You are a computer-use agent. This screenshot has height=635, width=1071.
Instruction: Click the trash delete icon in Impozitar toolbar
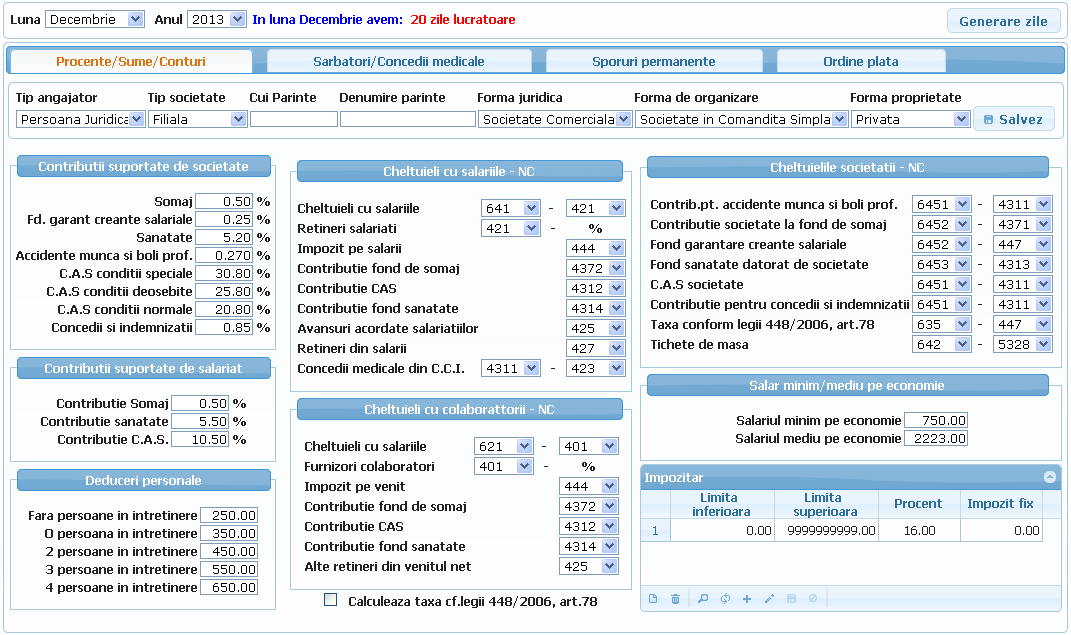pyautogui.click(x=676, y=599)
